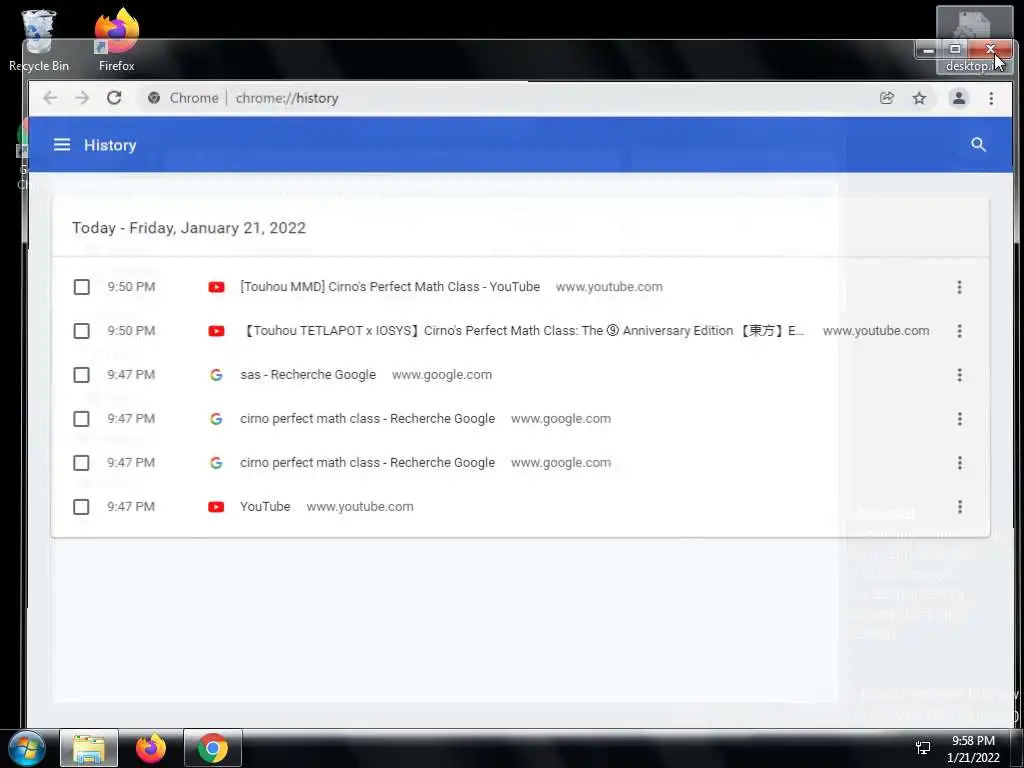This screenshot has height=768, width=1024.
Task: Open the History hamburger menu
Action: tap(62, 144)
